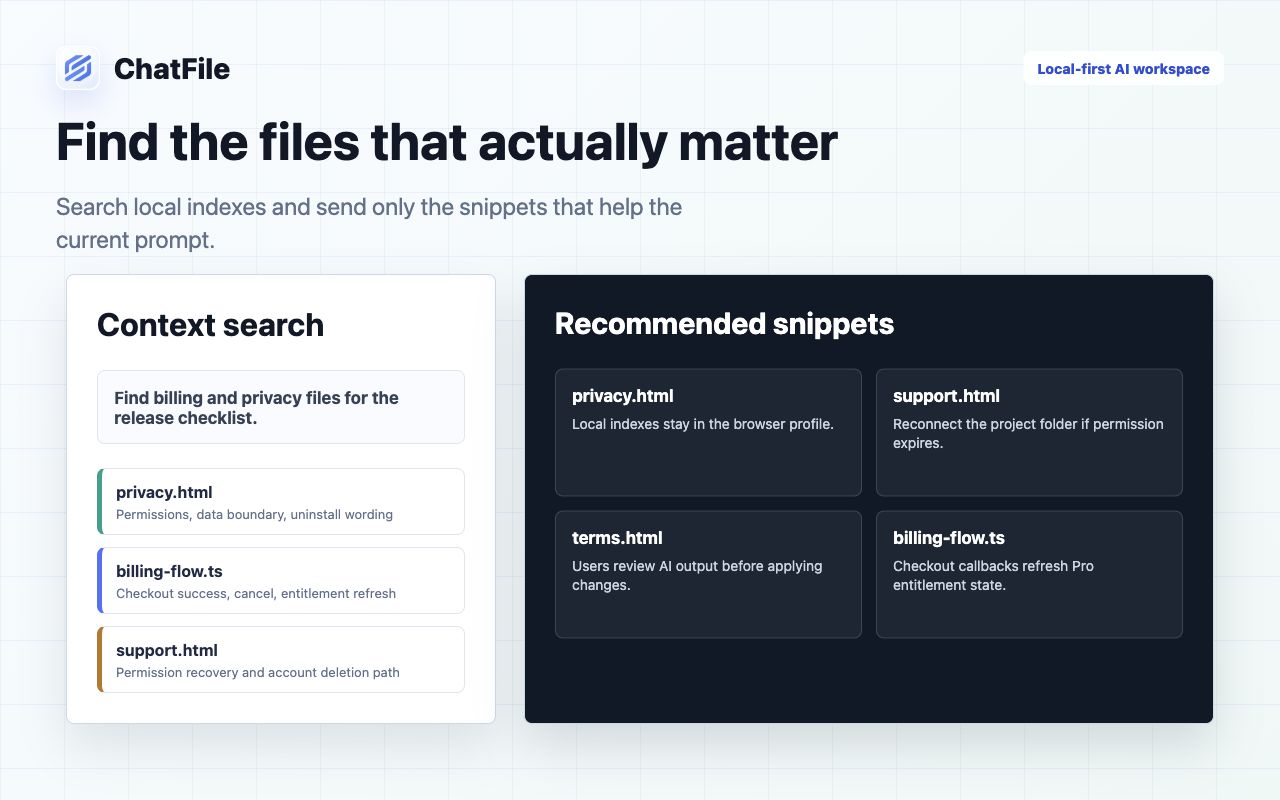1280x800 pixels.
Task: Click 'Permissions, data boundary, uninstall wording' text
Action: tap(254, 515)
